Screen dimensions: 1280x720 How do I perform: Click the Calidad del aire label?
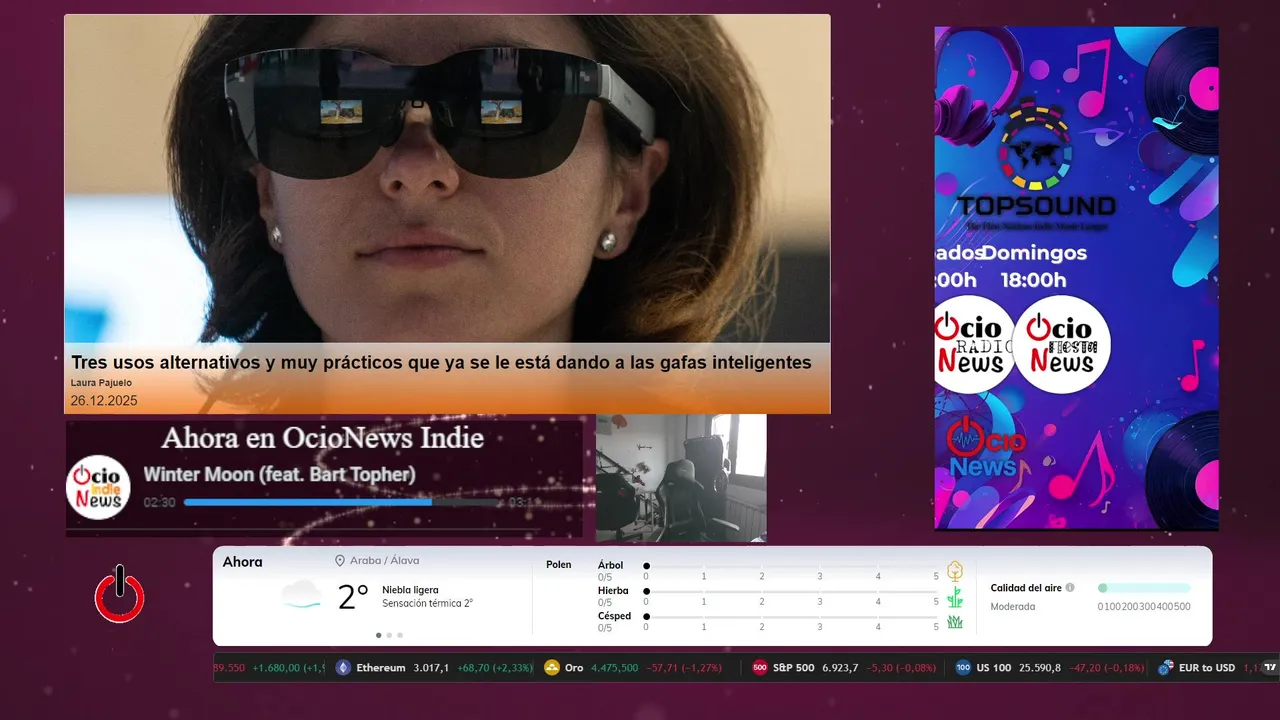tap(1026, 588)
